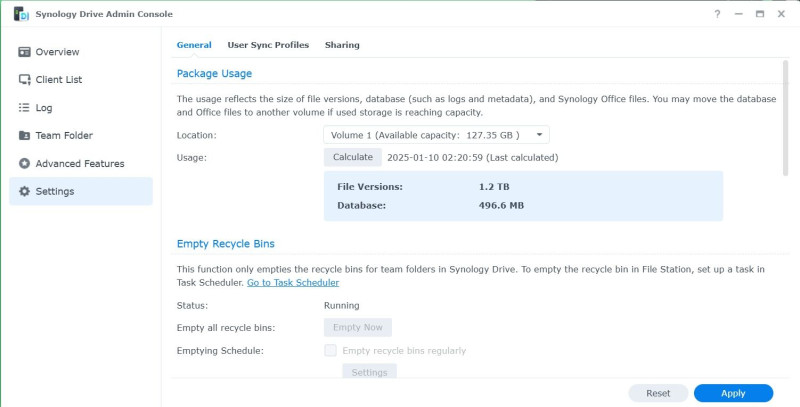Click the Client List monitor icon
This screenshot has height=407, width=800.
pyautogui.click(x=24, y=80)
